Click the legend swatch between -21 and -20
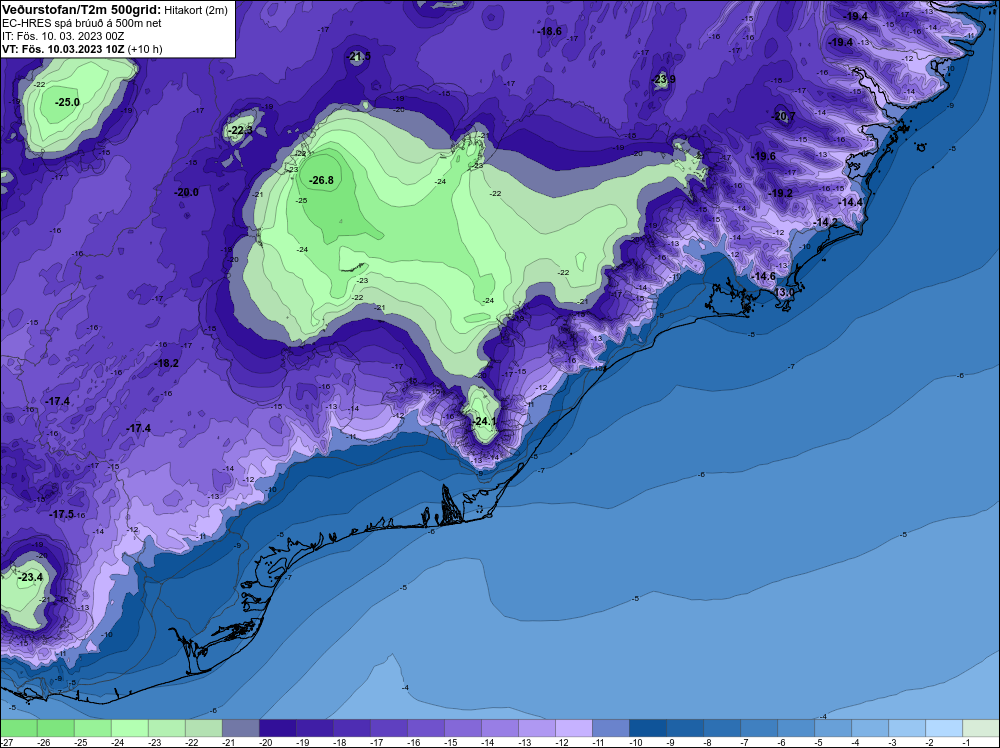The width and height of the screenshot is (1000, 748). click(x=240, y=728)
